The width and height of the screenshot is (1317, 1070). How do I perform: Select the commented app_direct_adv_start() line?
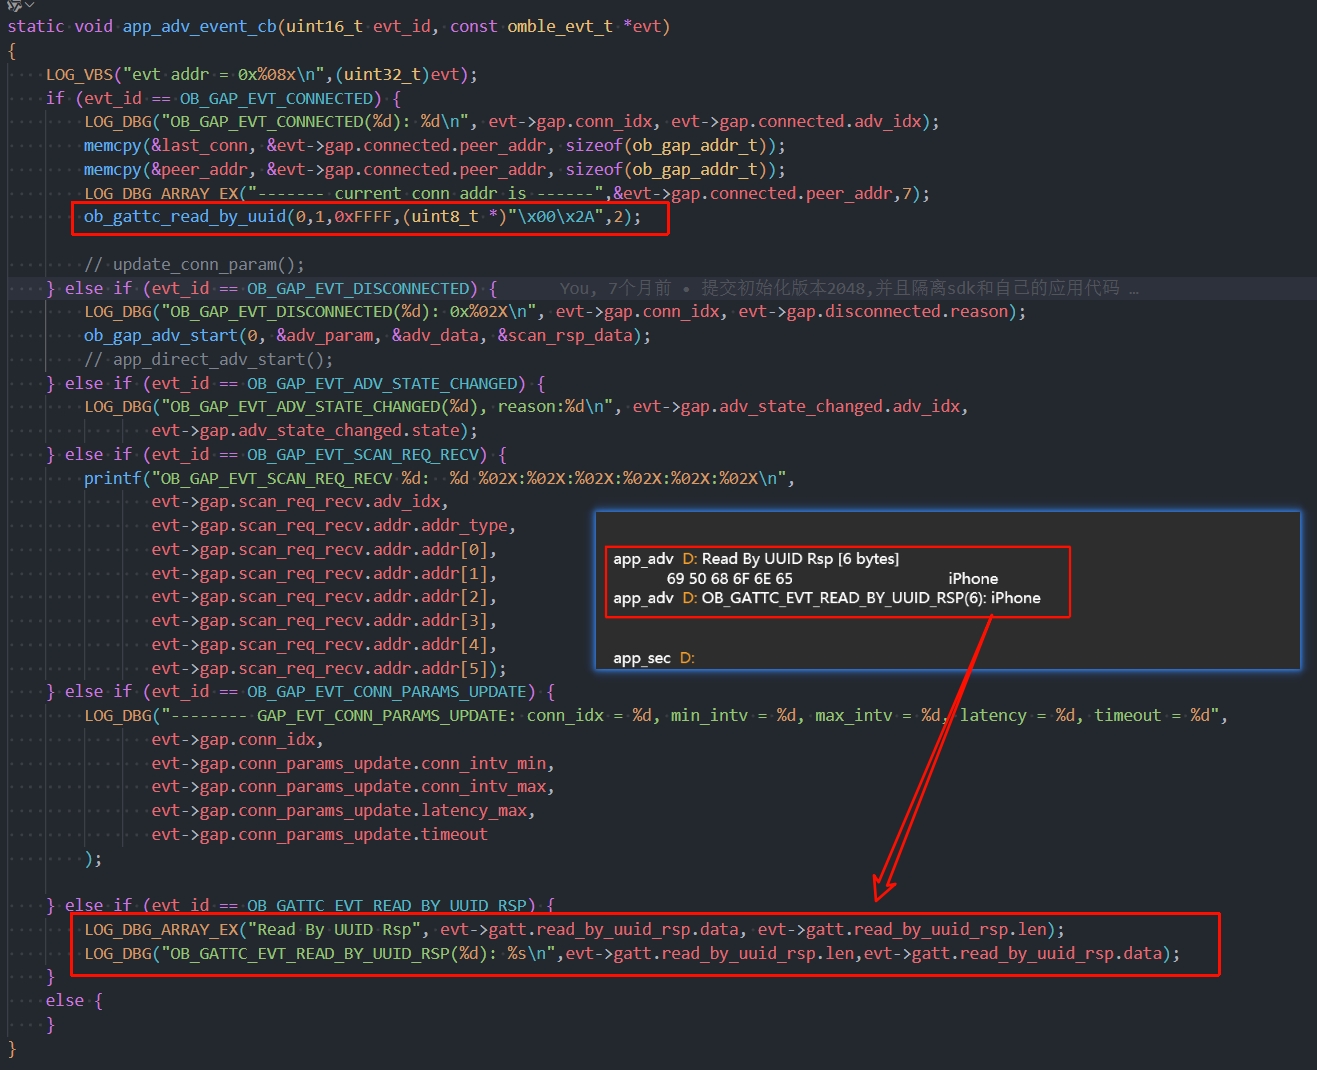coord(208,359)
